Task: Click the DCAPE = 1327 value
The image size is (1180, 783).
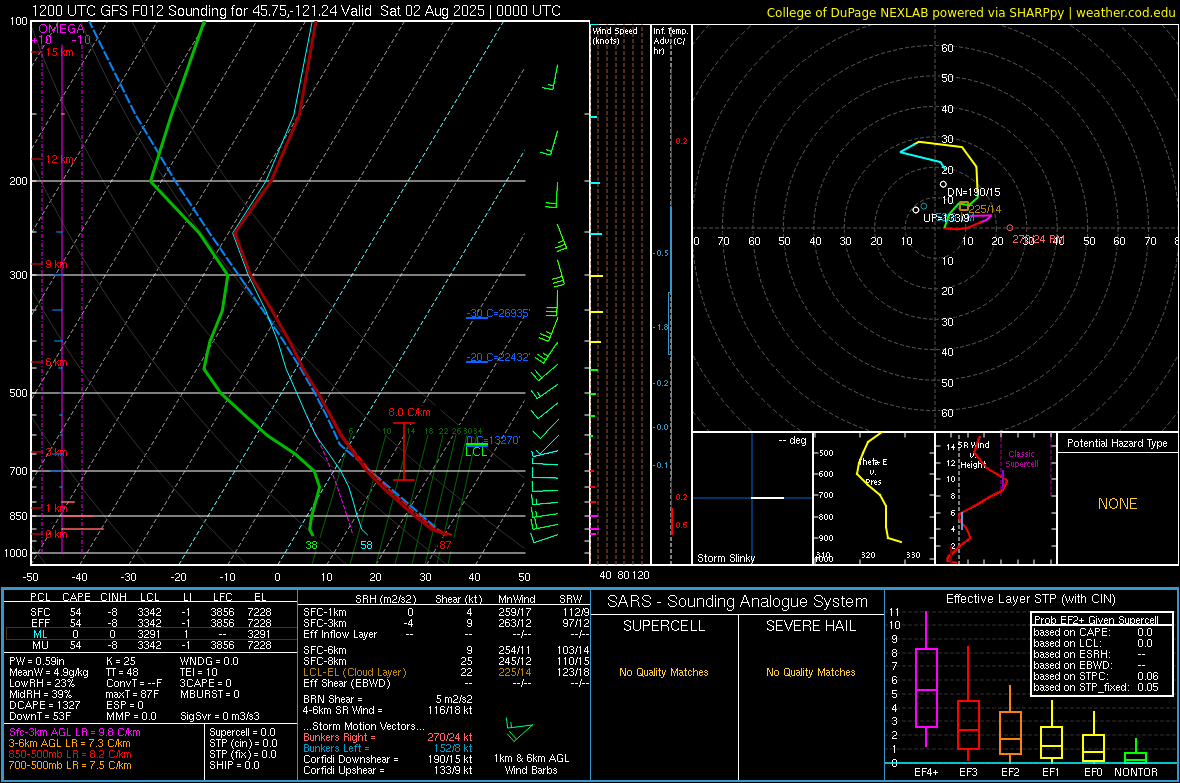Action: point(43,705)
